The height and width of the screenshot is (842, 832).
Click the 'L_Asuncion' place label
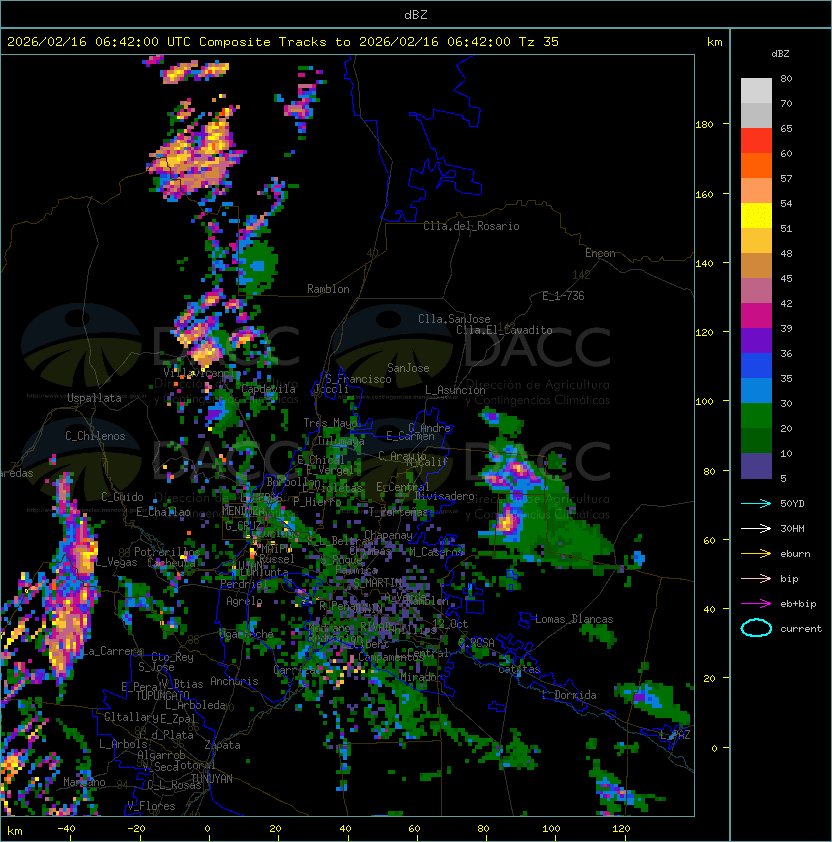pyautogui.click(x=455, y=390)
